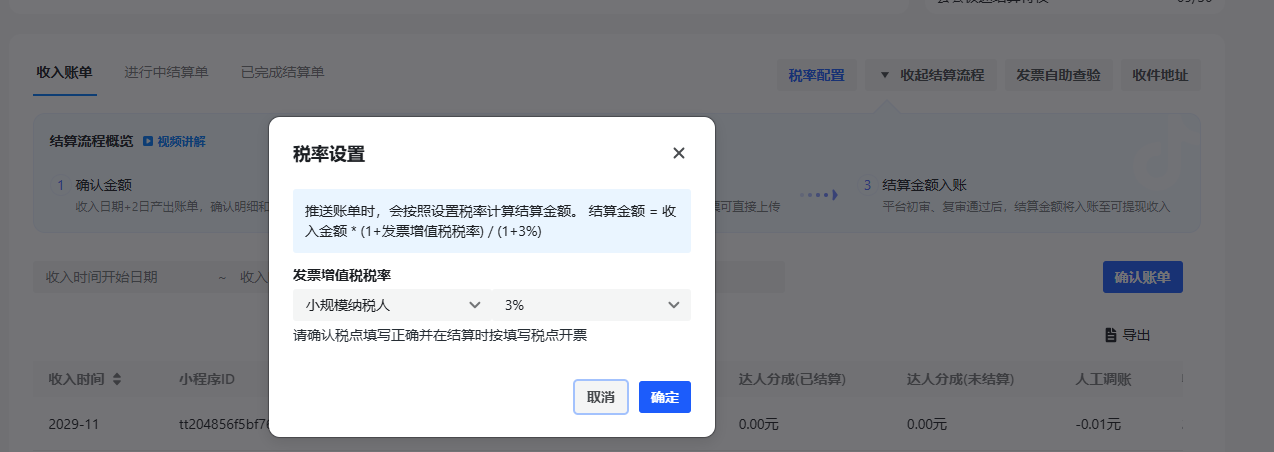1274x452 pixels.
Task: Open the 已完成结算单 tab
Action: 282,72
